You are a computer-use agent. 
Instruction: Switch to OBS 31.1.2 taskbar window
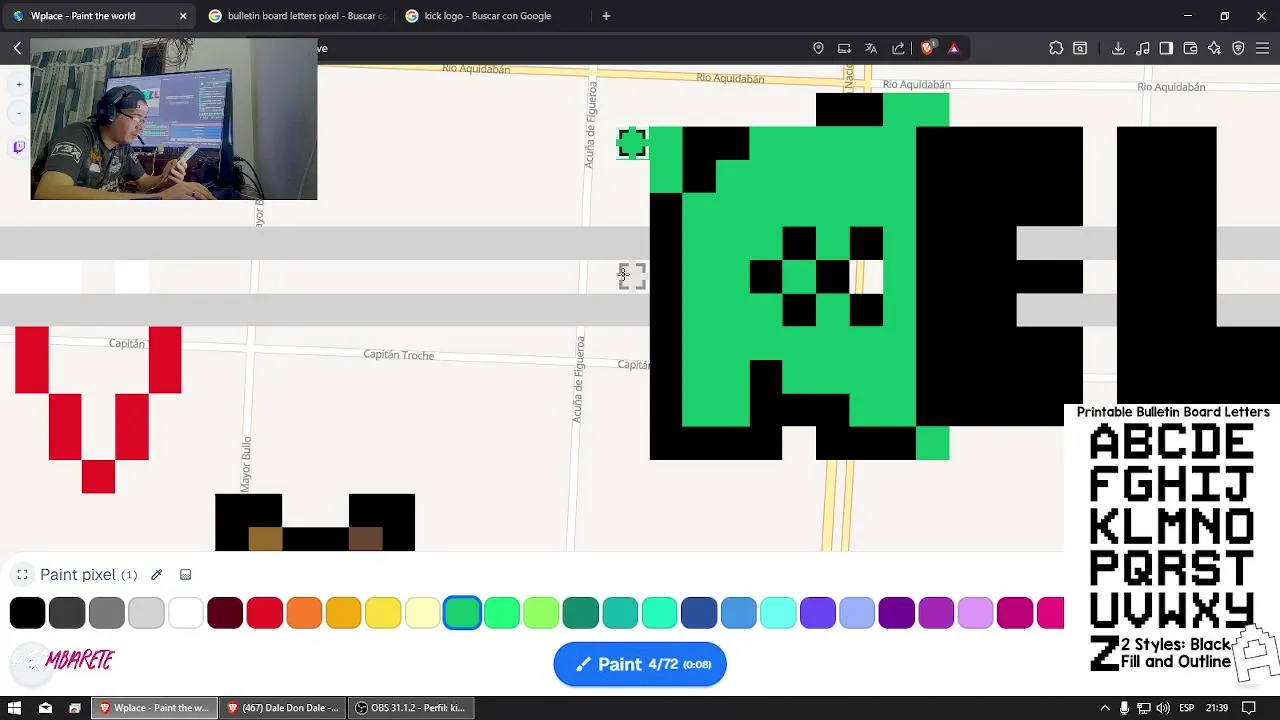[x=410, y=708]
